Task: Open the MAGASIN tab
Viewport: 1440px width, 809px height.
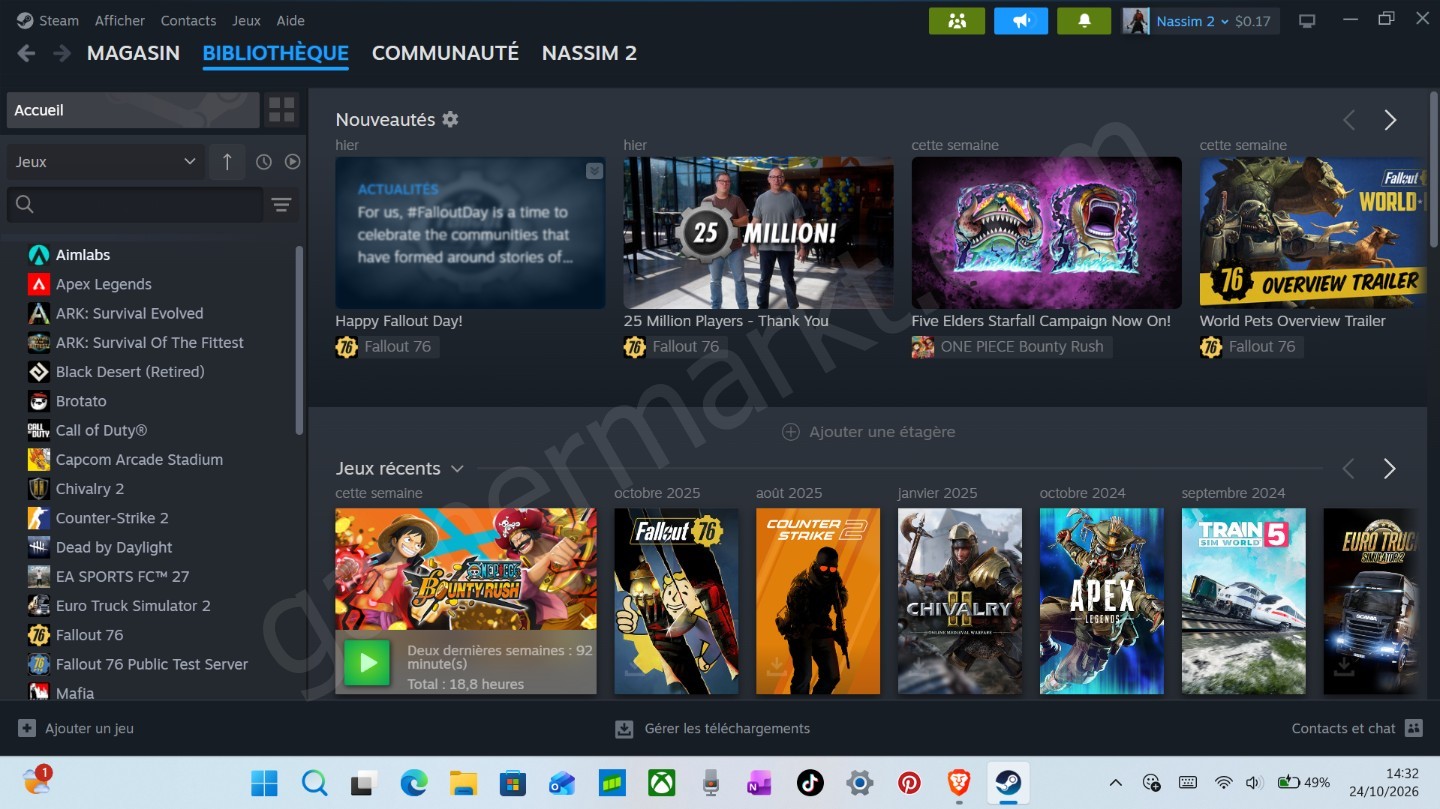Action: pyautogui.click(x=133, y=53)
